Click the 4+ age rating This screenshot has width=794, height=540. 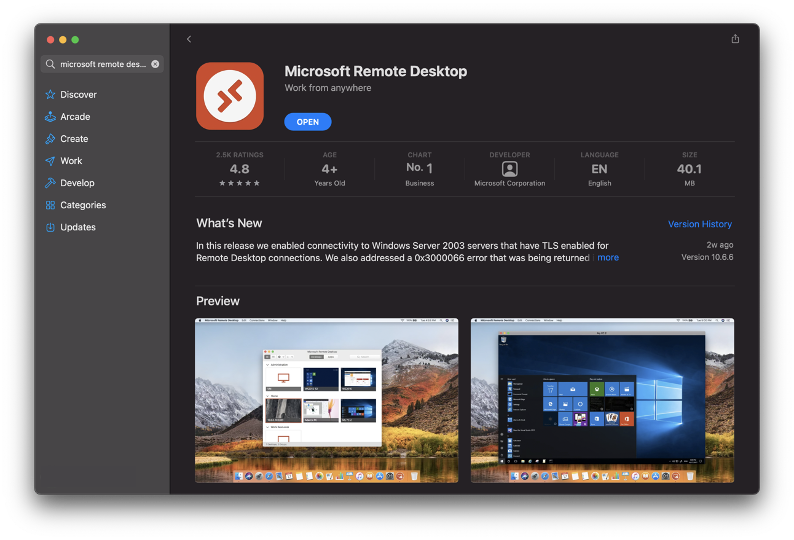330,169
